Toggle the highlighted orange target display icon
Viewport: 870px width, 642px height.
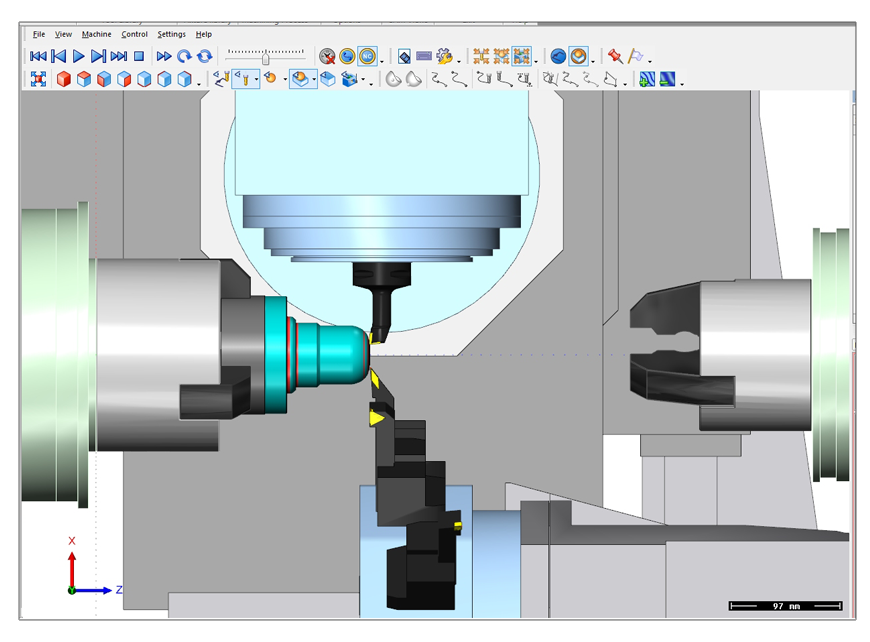coord(576,57)
